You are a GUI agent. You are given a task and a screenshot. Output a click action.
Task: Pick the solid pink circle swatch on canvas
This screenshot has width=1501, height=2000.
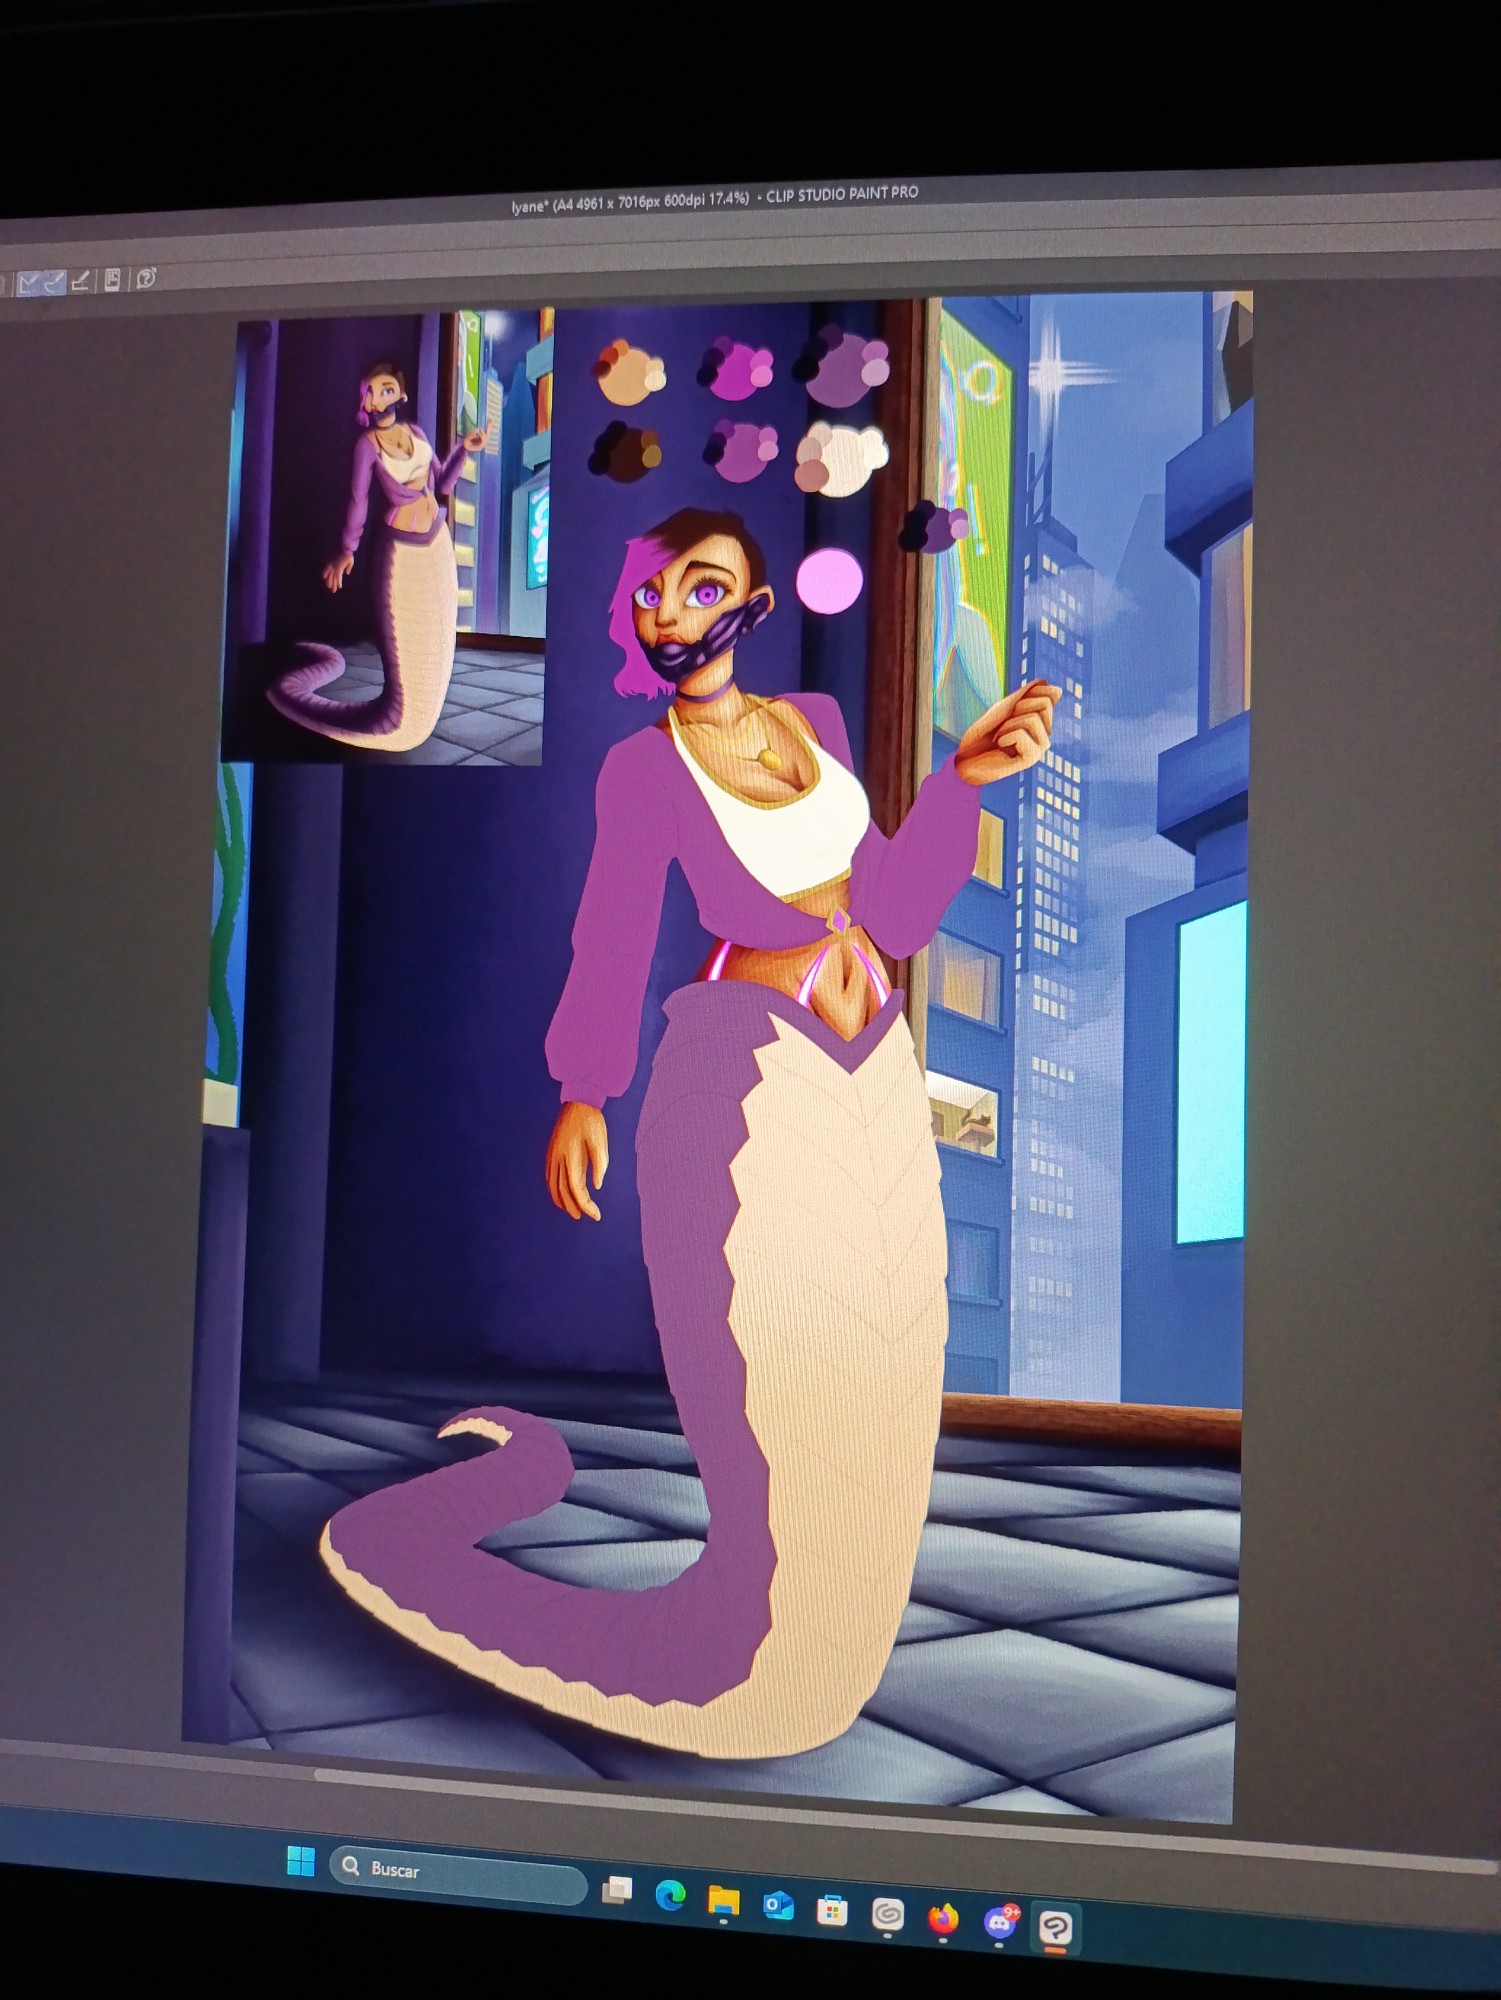(x=829, y=581)
